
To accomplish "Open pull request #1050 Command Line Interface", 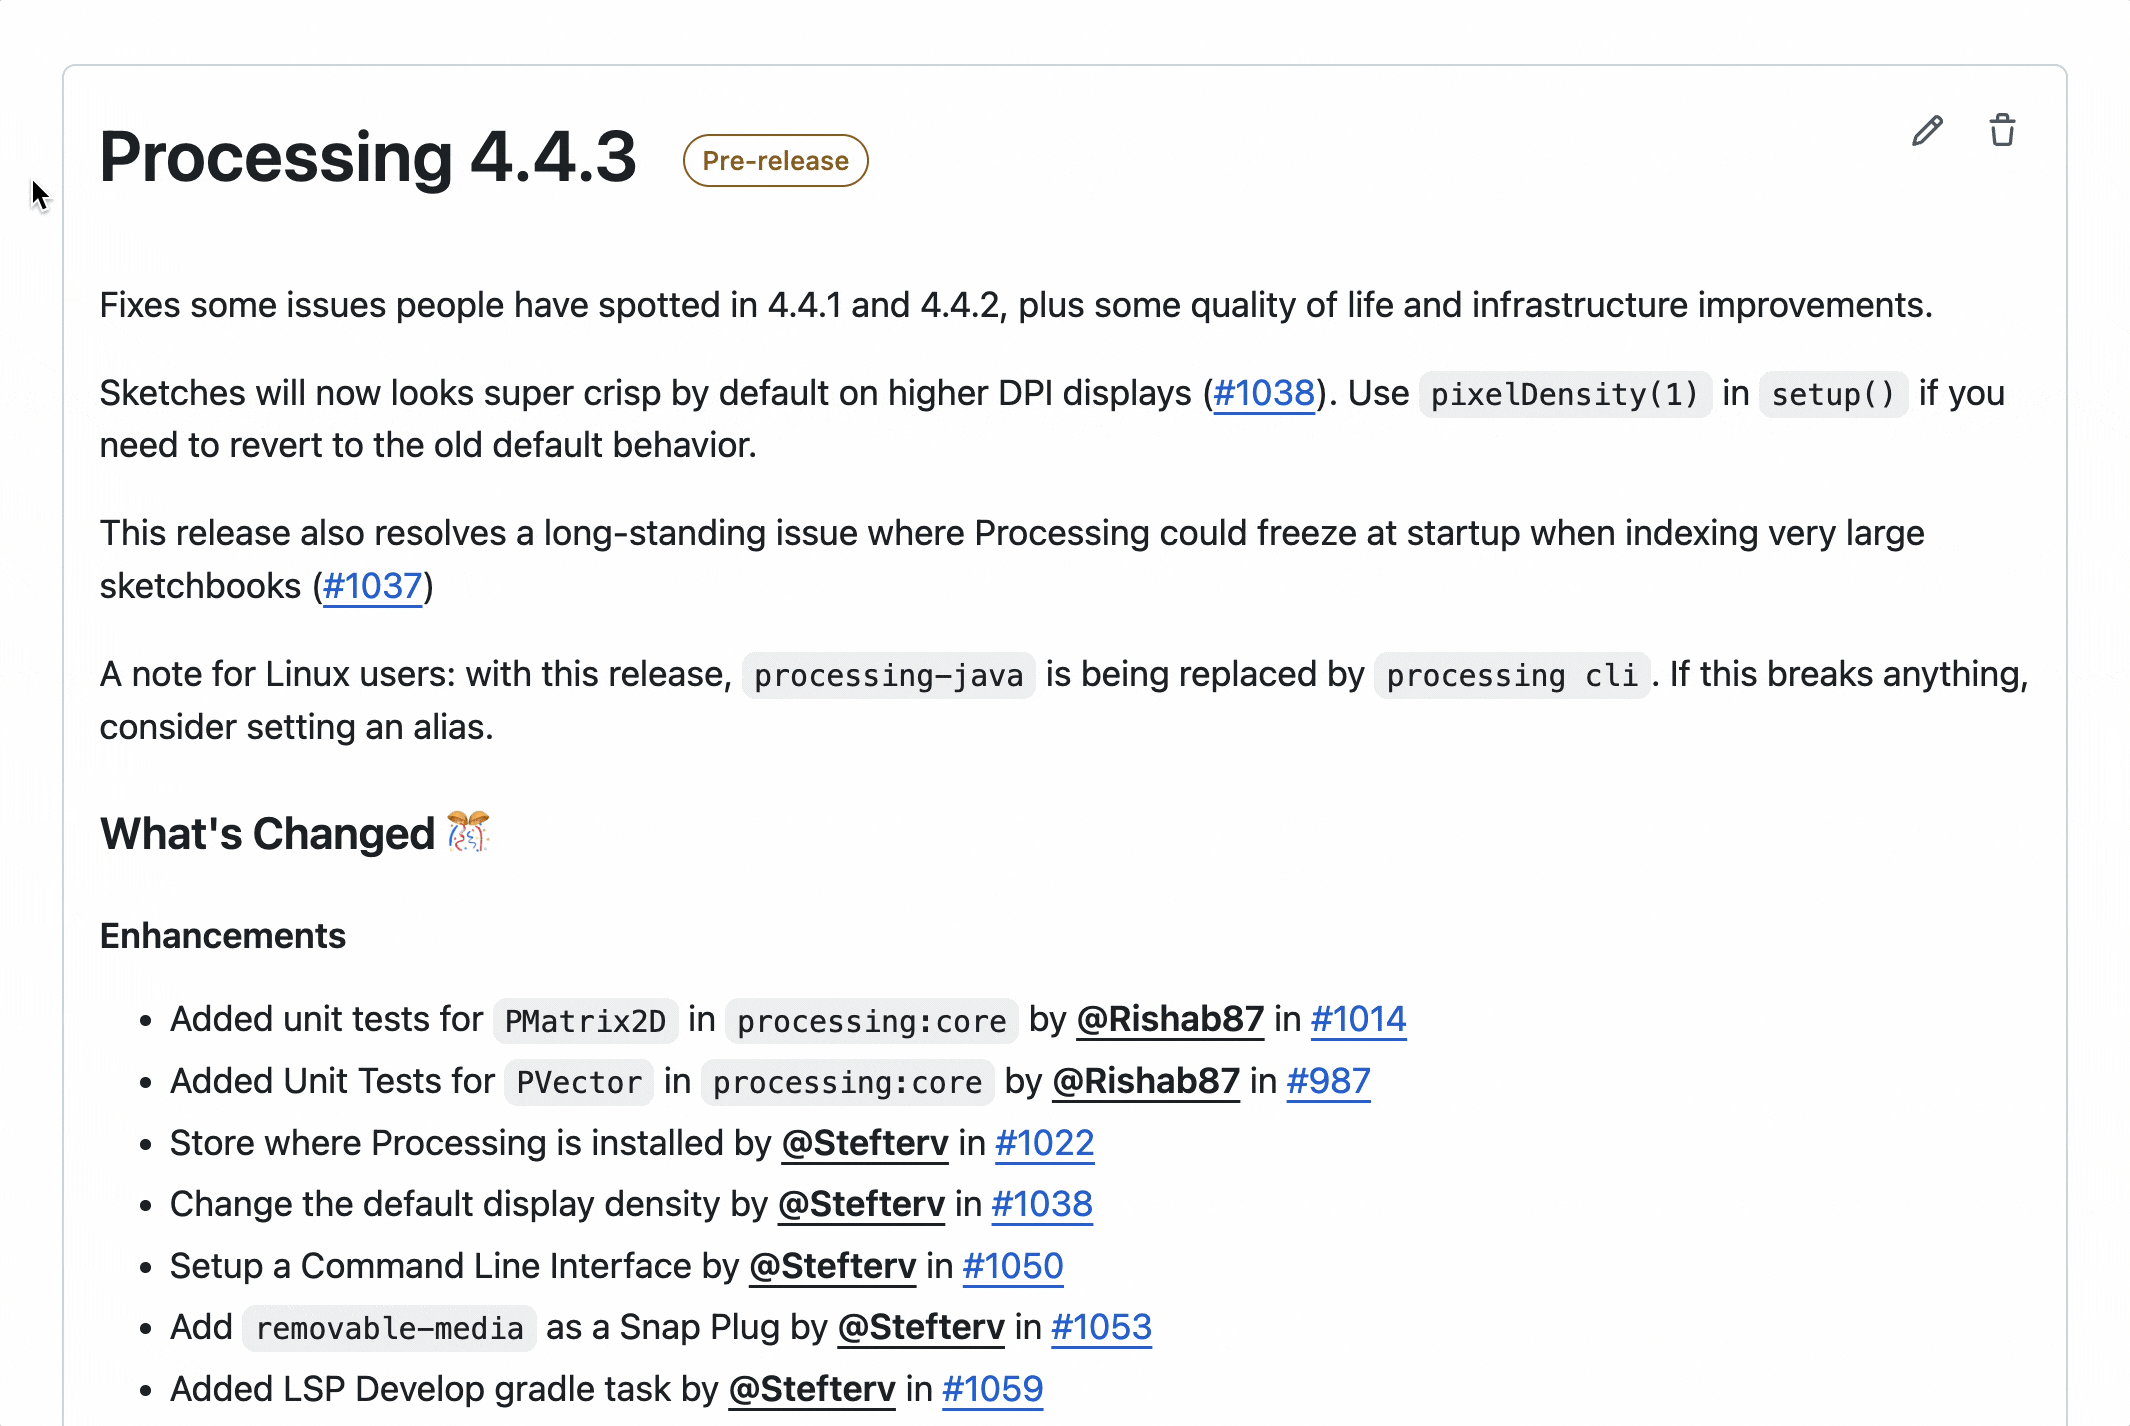I will [1012, 1266].
